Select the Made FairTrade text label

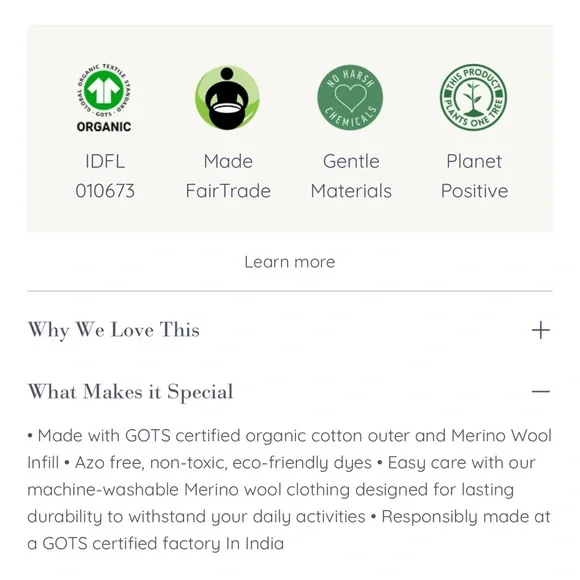pyautogui.click(x=228, y=176)
